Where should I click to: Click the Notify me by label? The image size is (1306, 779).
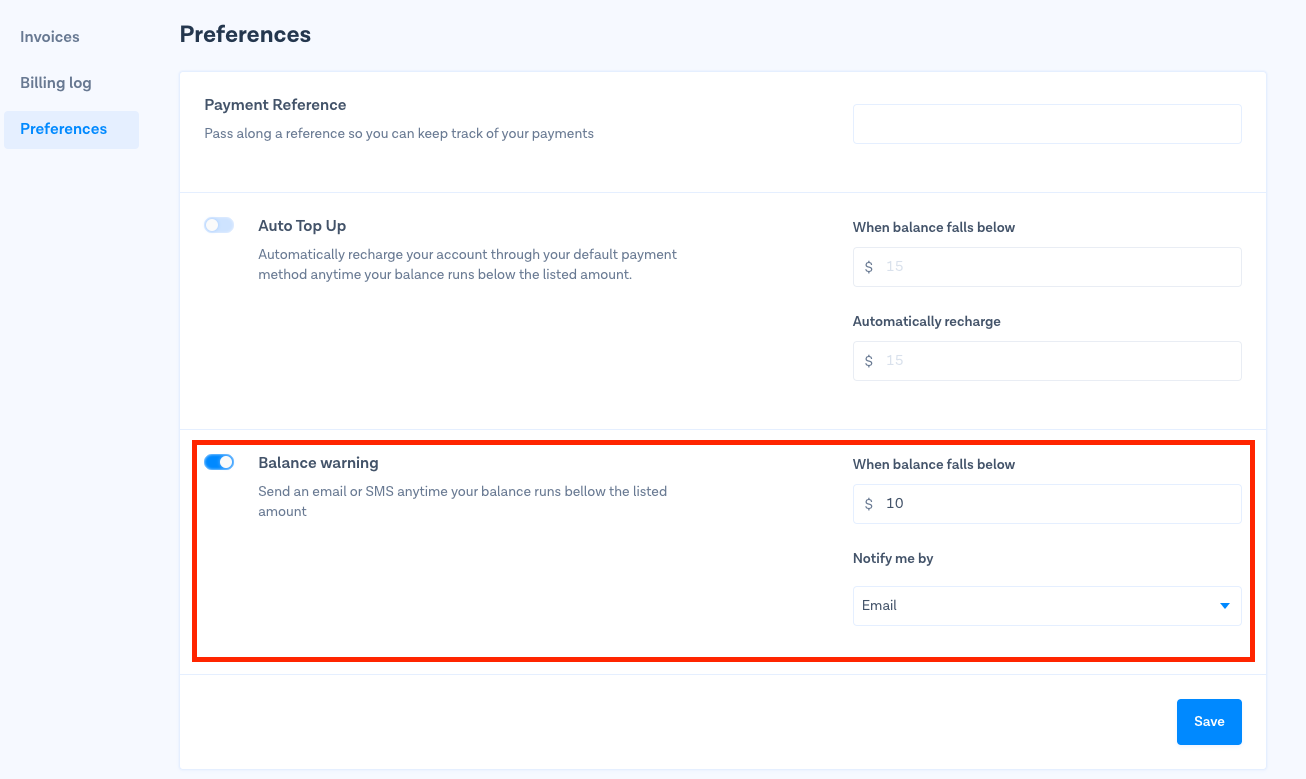(x=893, y=558)
